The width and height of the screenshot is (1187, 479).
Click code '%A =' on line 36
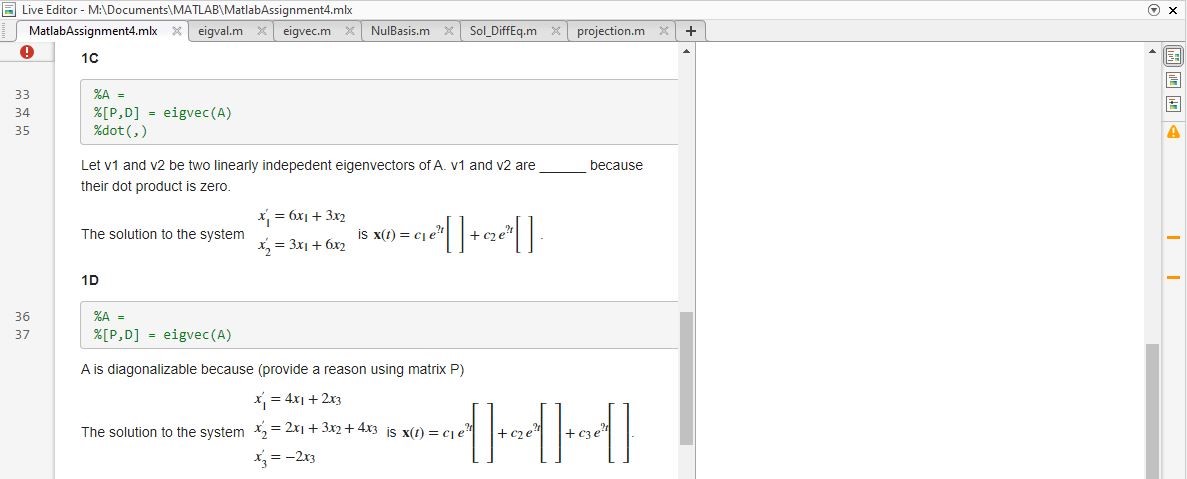tap(108, 316)
